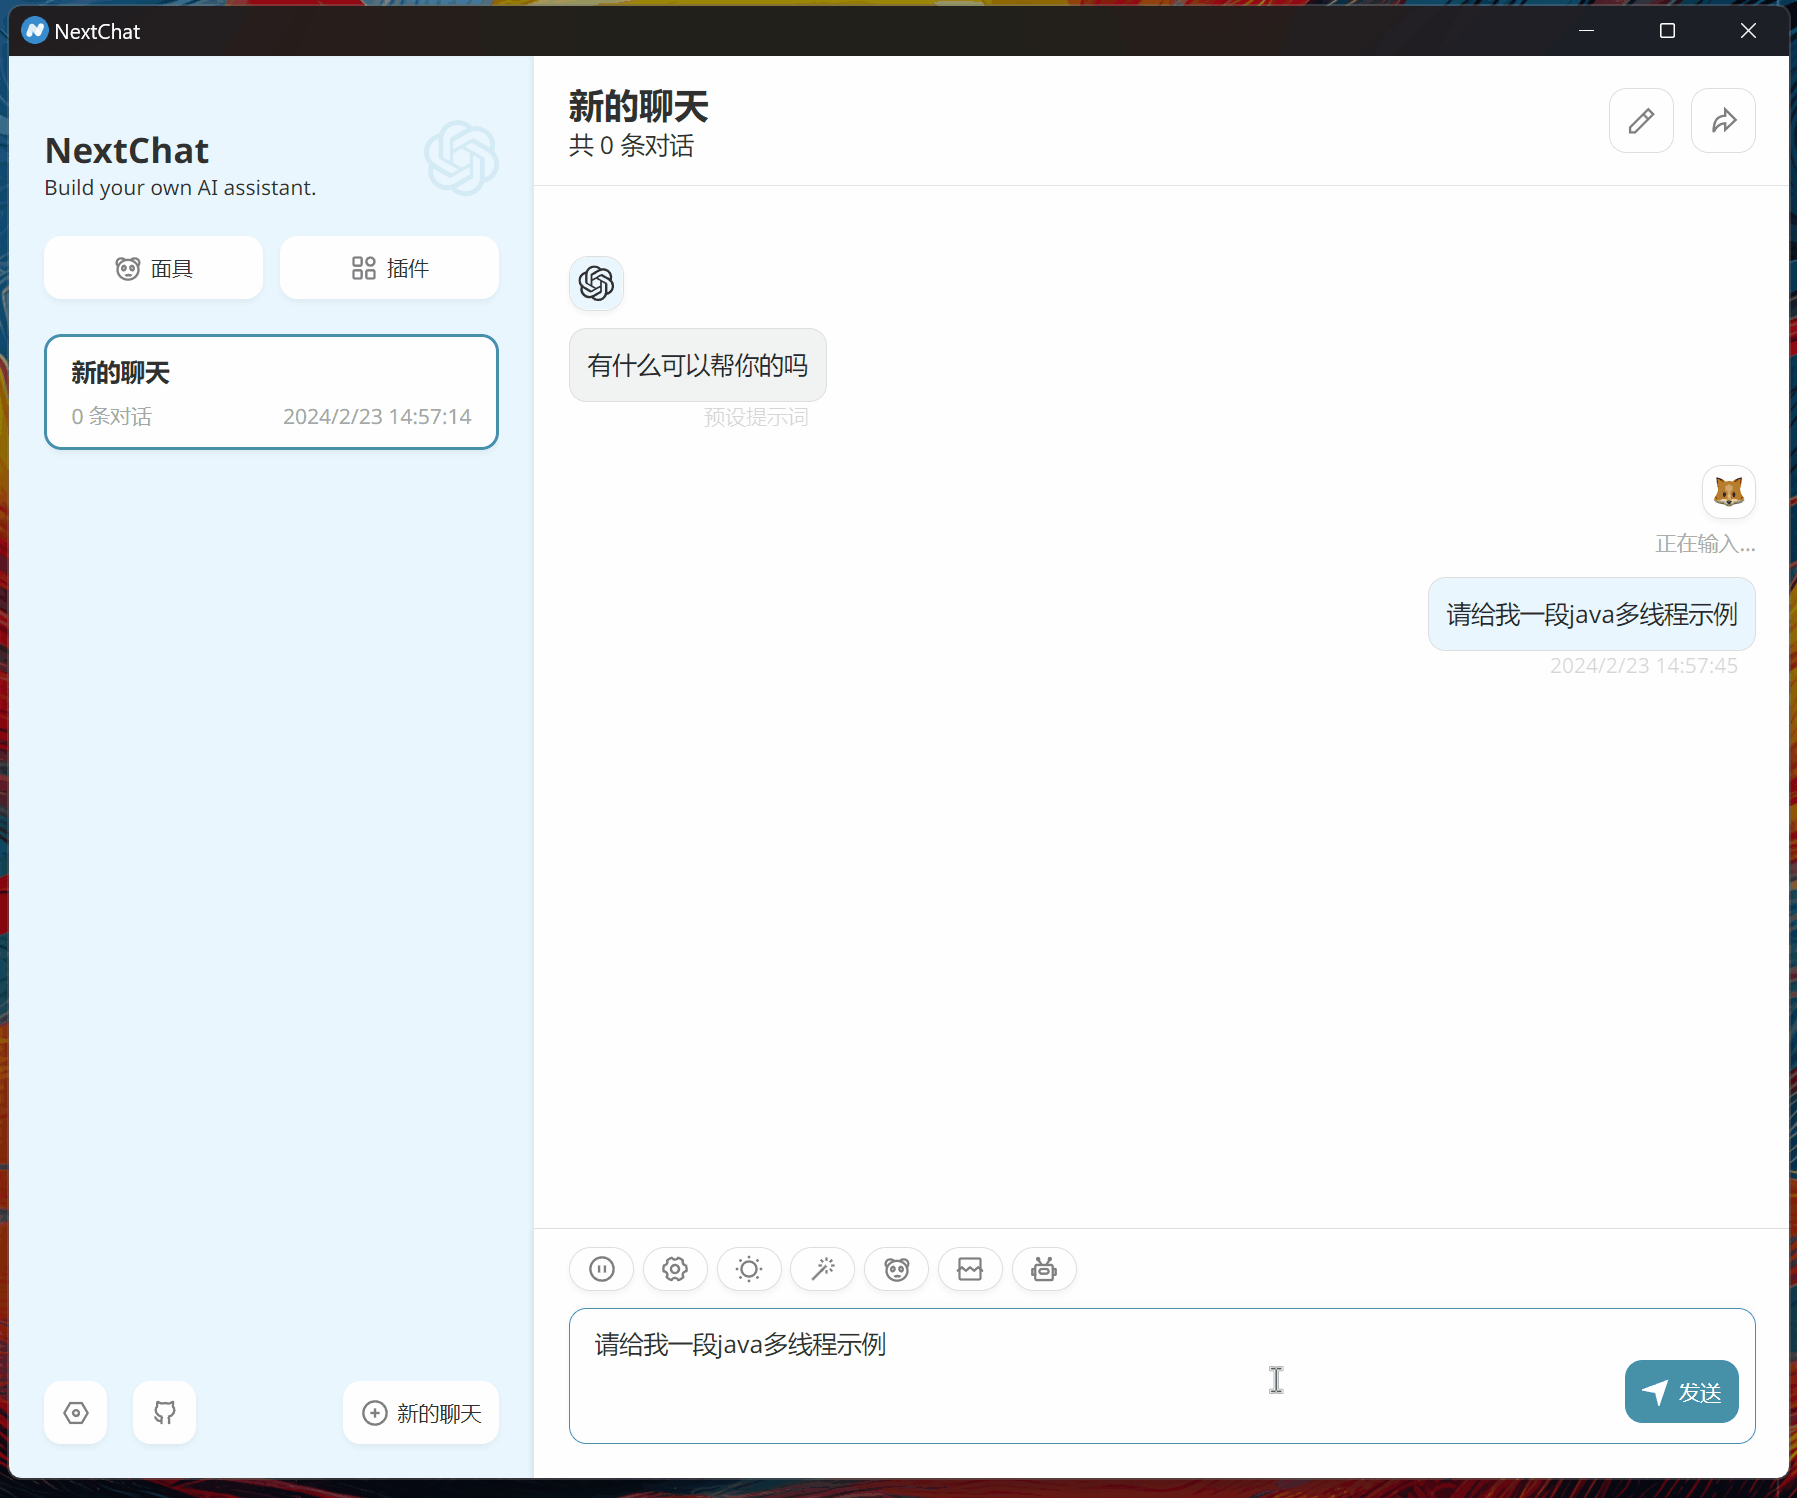Viewport: 1797px width, 1498px height.
Task: Open chat settings gear in toolbar
Action: (675, 1269)
